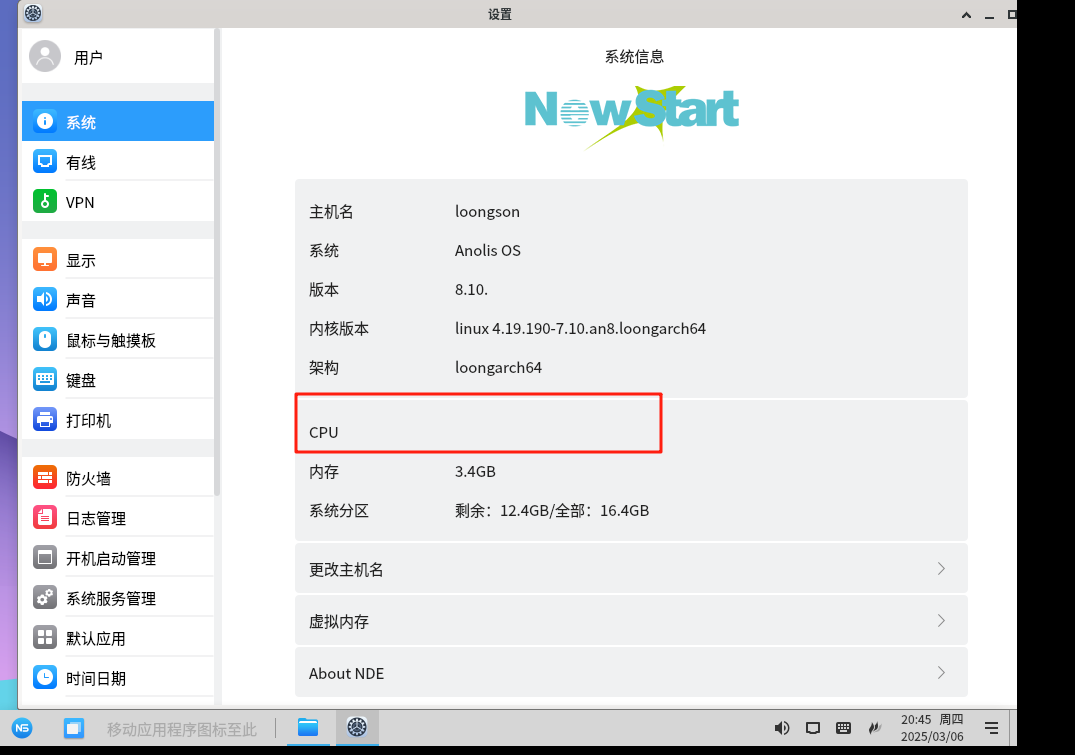Screen dimensions: 1075x755
Task: Open the Firewall (防火墙) icon
Action: click(44, 478)
